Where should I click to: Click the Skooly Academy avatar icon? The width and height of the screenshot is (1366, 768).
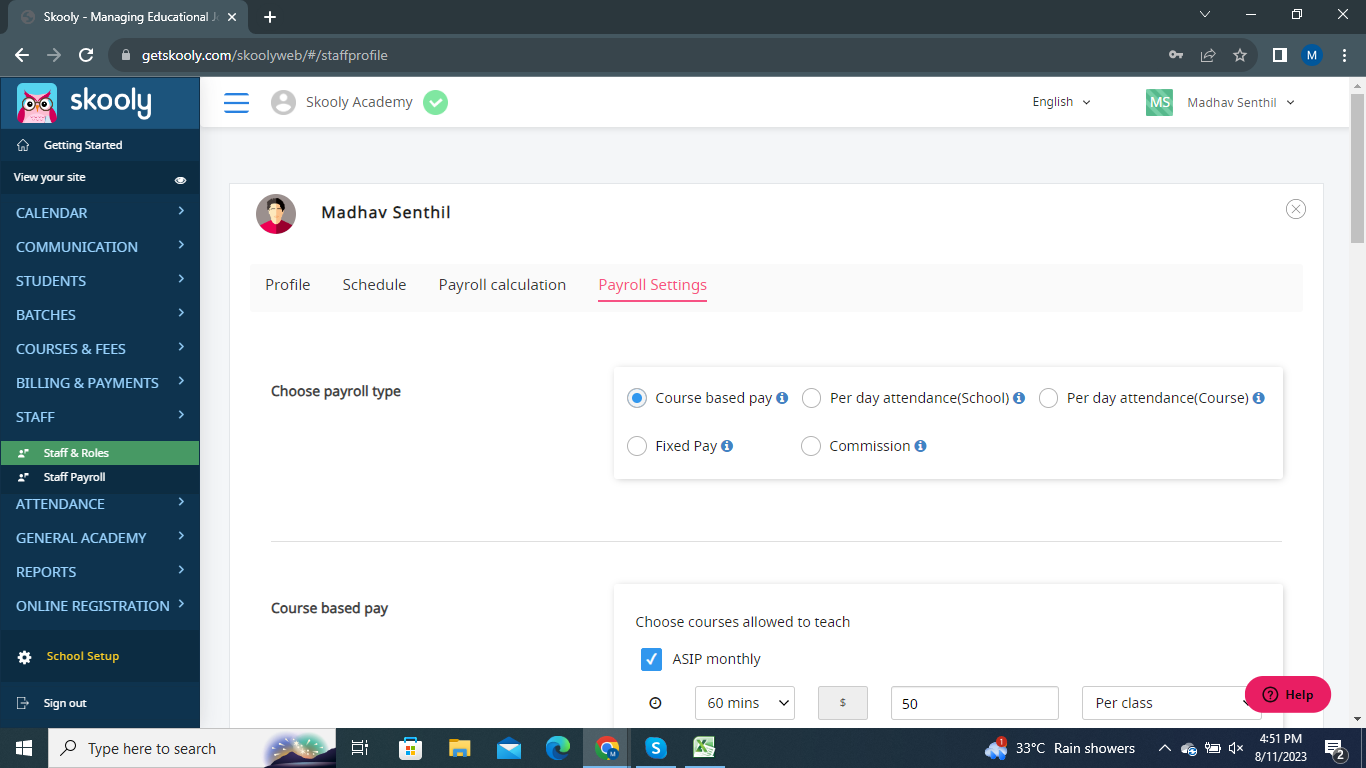284,102
